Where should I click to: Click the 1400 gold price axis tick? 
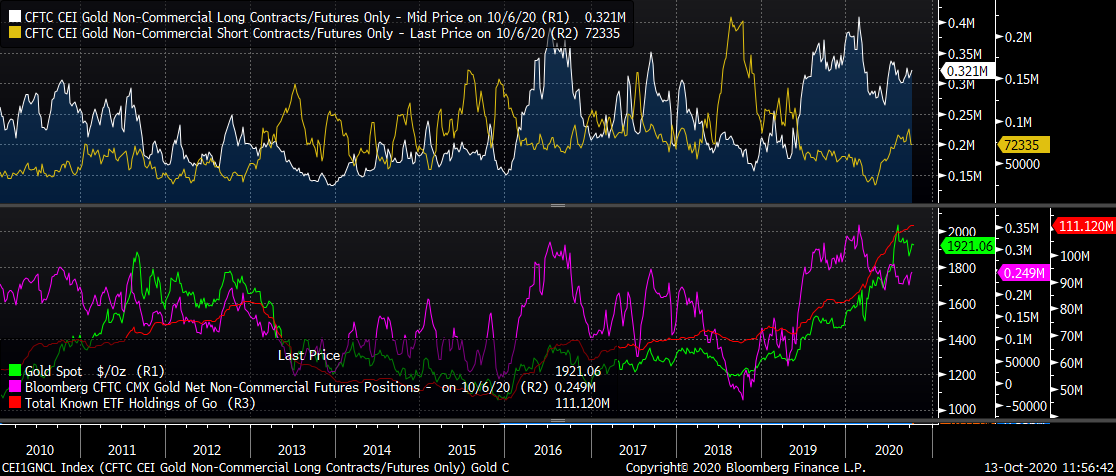(x=961, y=339)
